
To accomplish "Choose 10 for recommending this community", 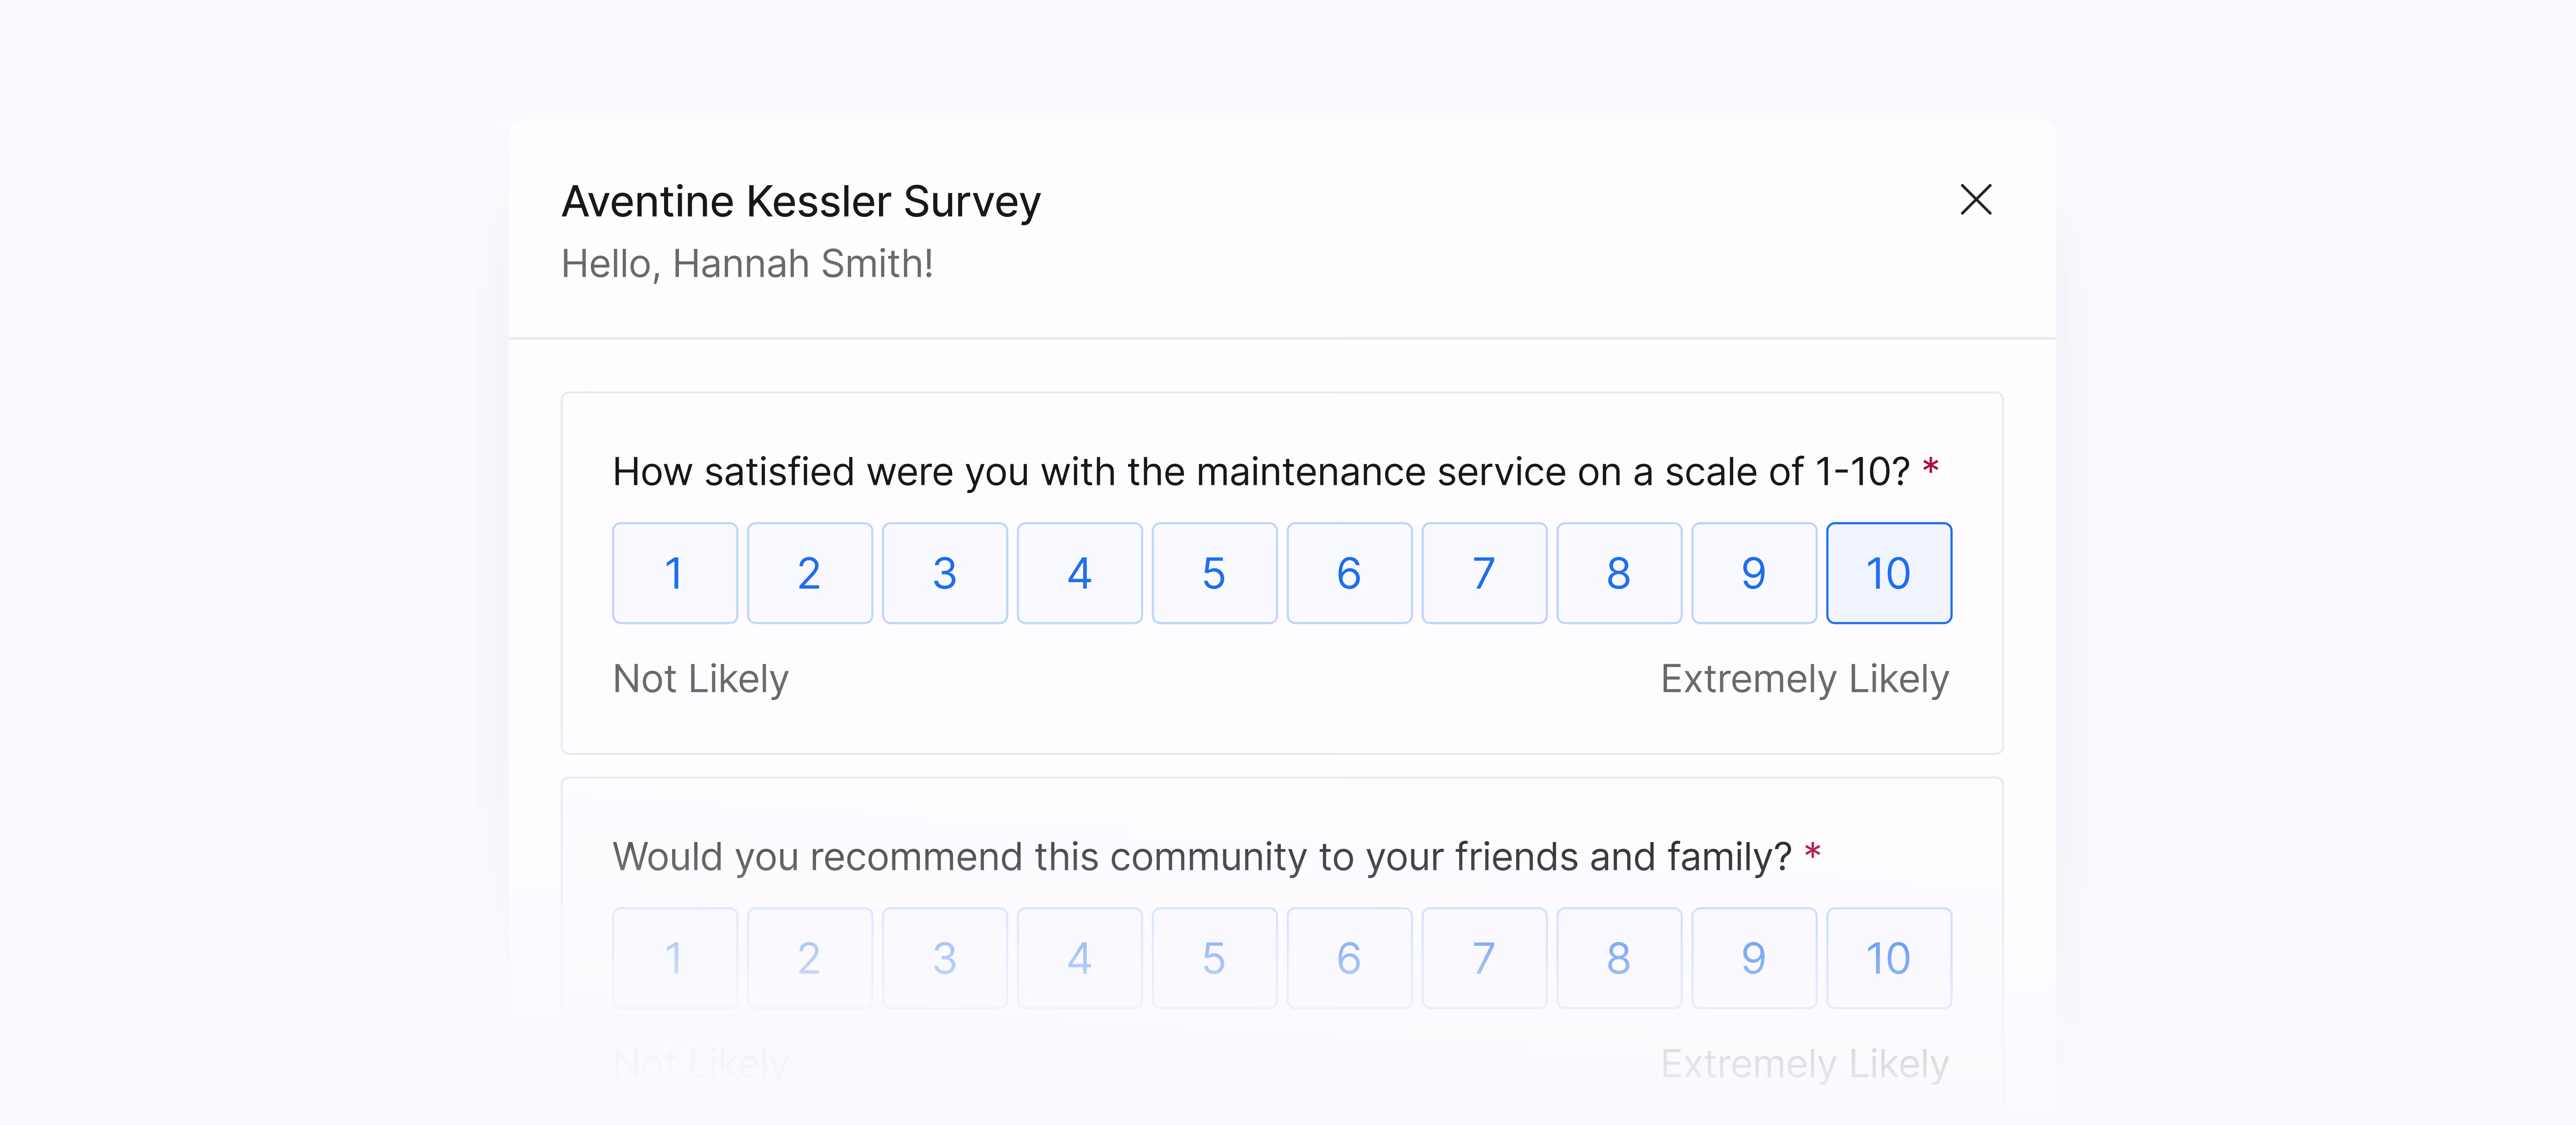I will (x=1889, y=958).
